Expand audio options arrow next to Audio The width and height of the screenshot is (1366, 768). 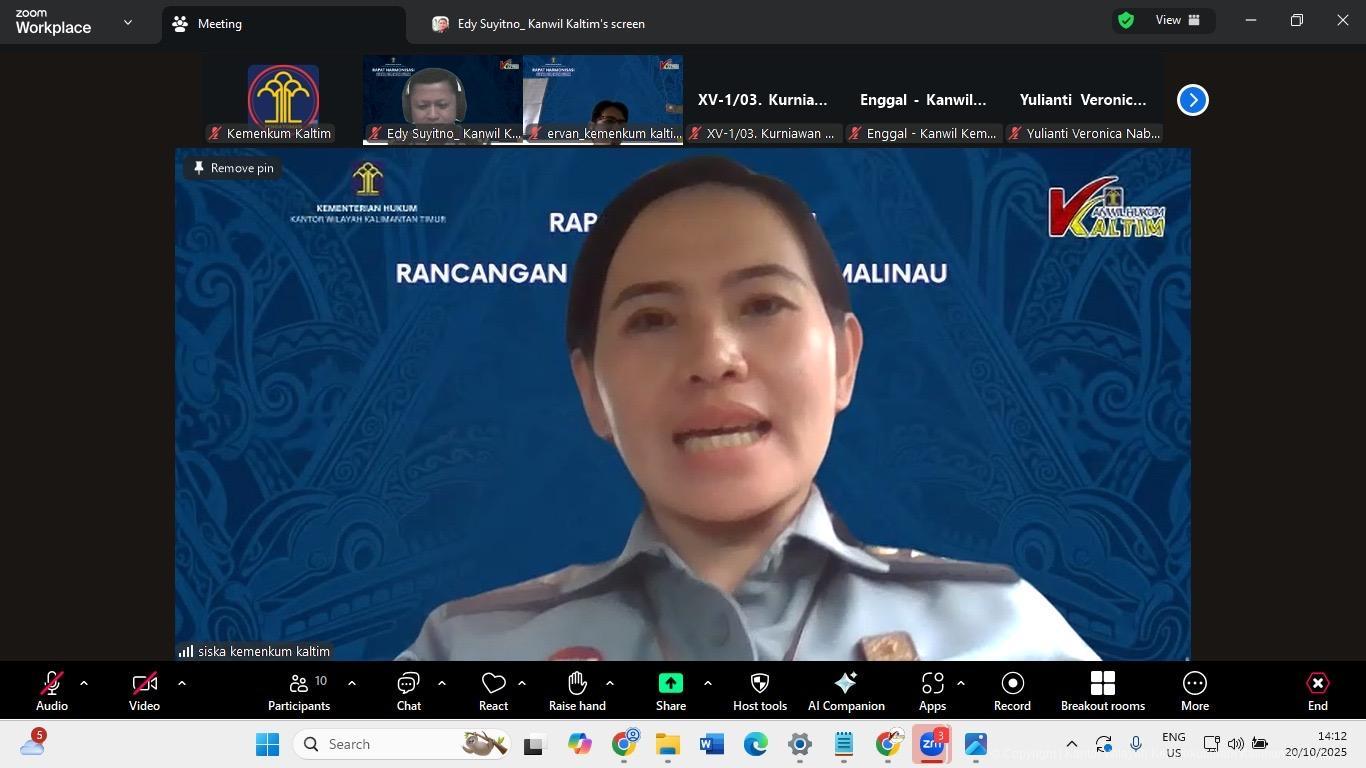click(x=84, y=683)
